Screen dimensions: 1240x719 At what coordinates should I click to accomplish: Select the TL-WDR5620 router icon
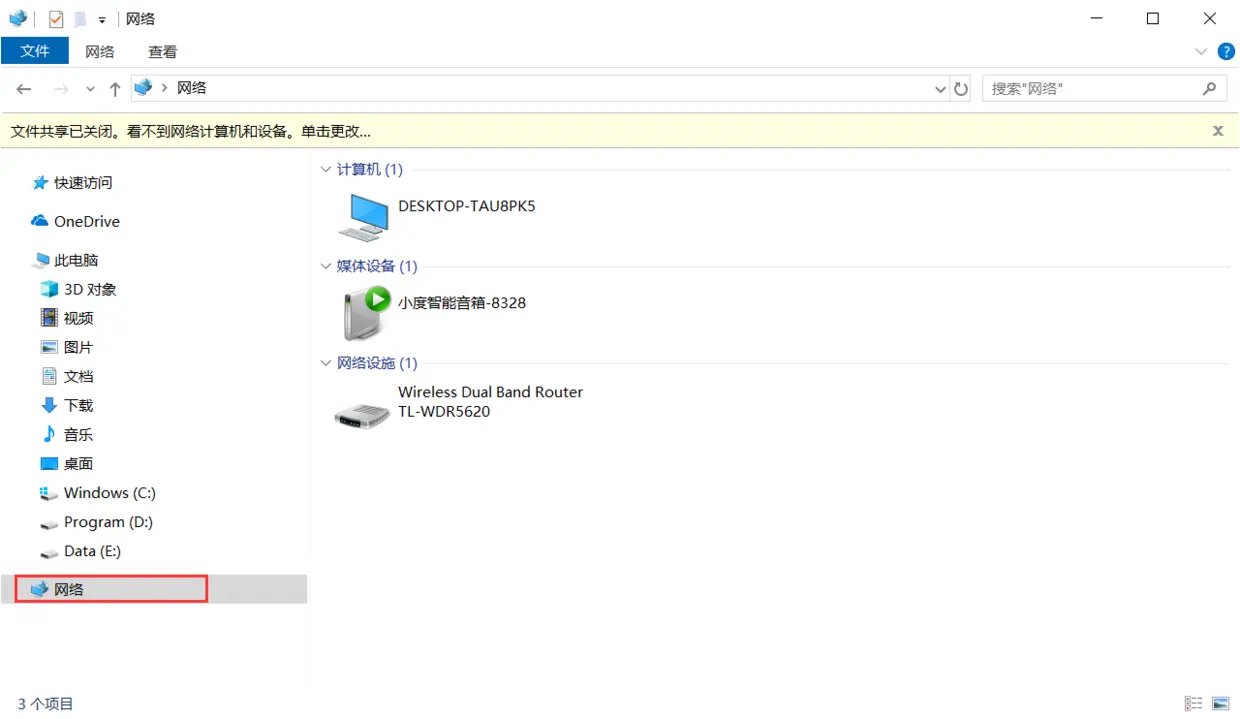362,416
